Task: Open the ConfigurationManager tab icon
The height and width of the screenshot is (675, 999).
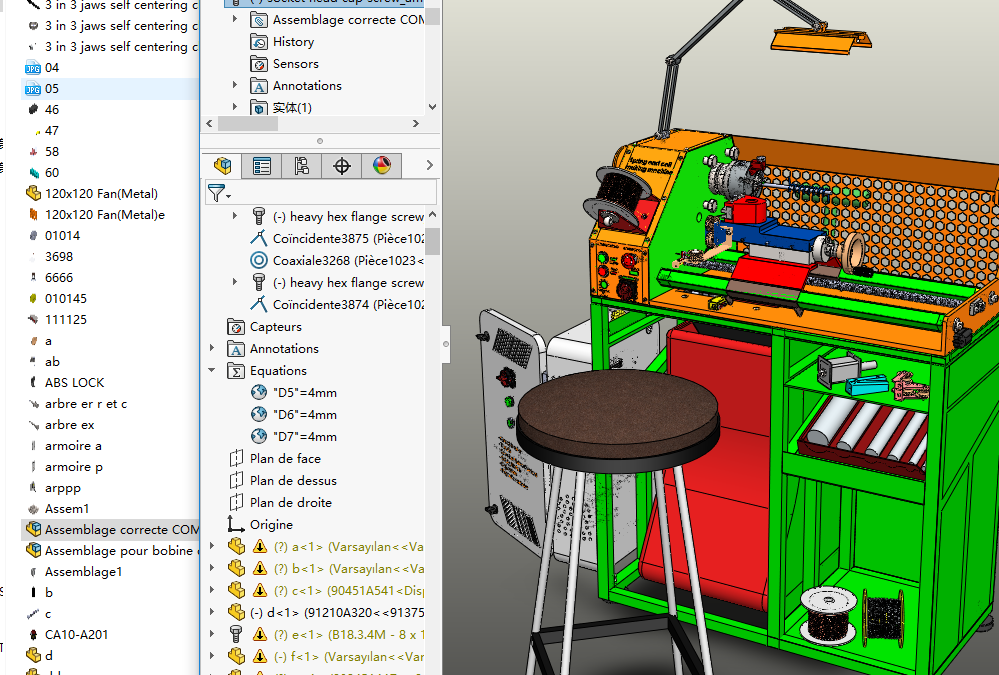Action: coord(301,166)
